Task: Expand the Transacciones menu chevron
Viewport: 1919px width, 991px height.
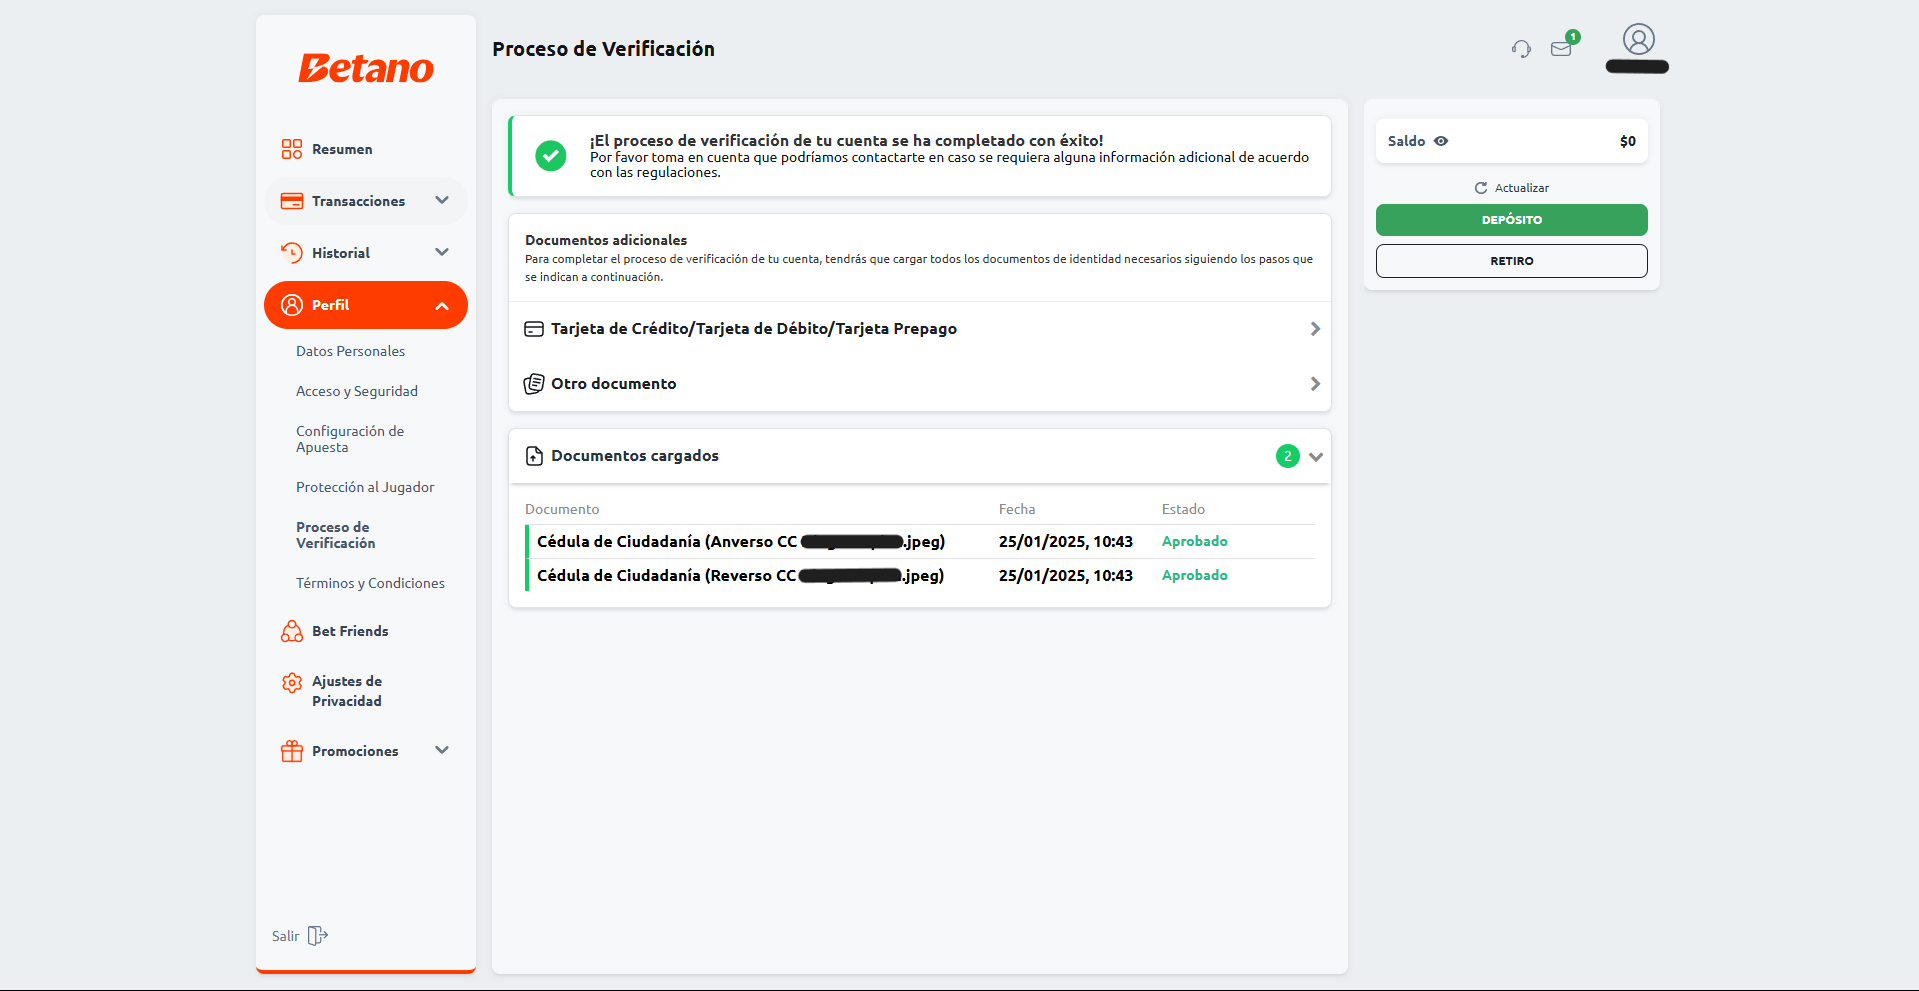Action: [442, 200]
